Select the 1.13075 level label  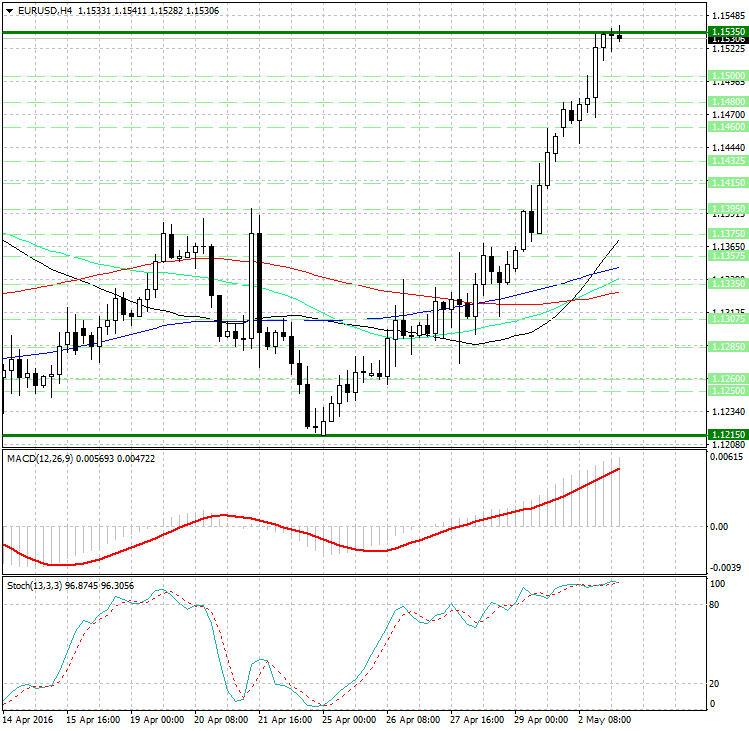728,318
